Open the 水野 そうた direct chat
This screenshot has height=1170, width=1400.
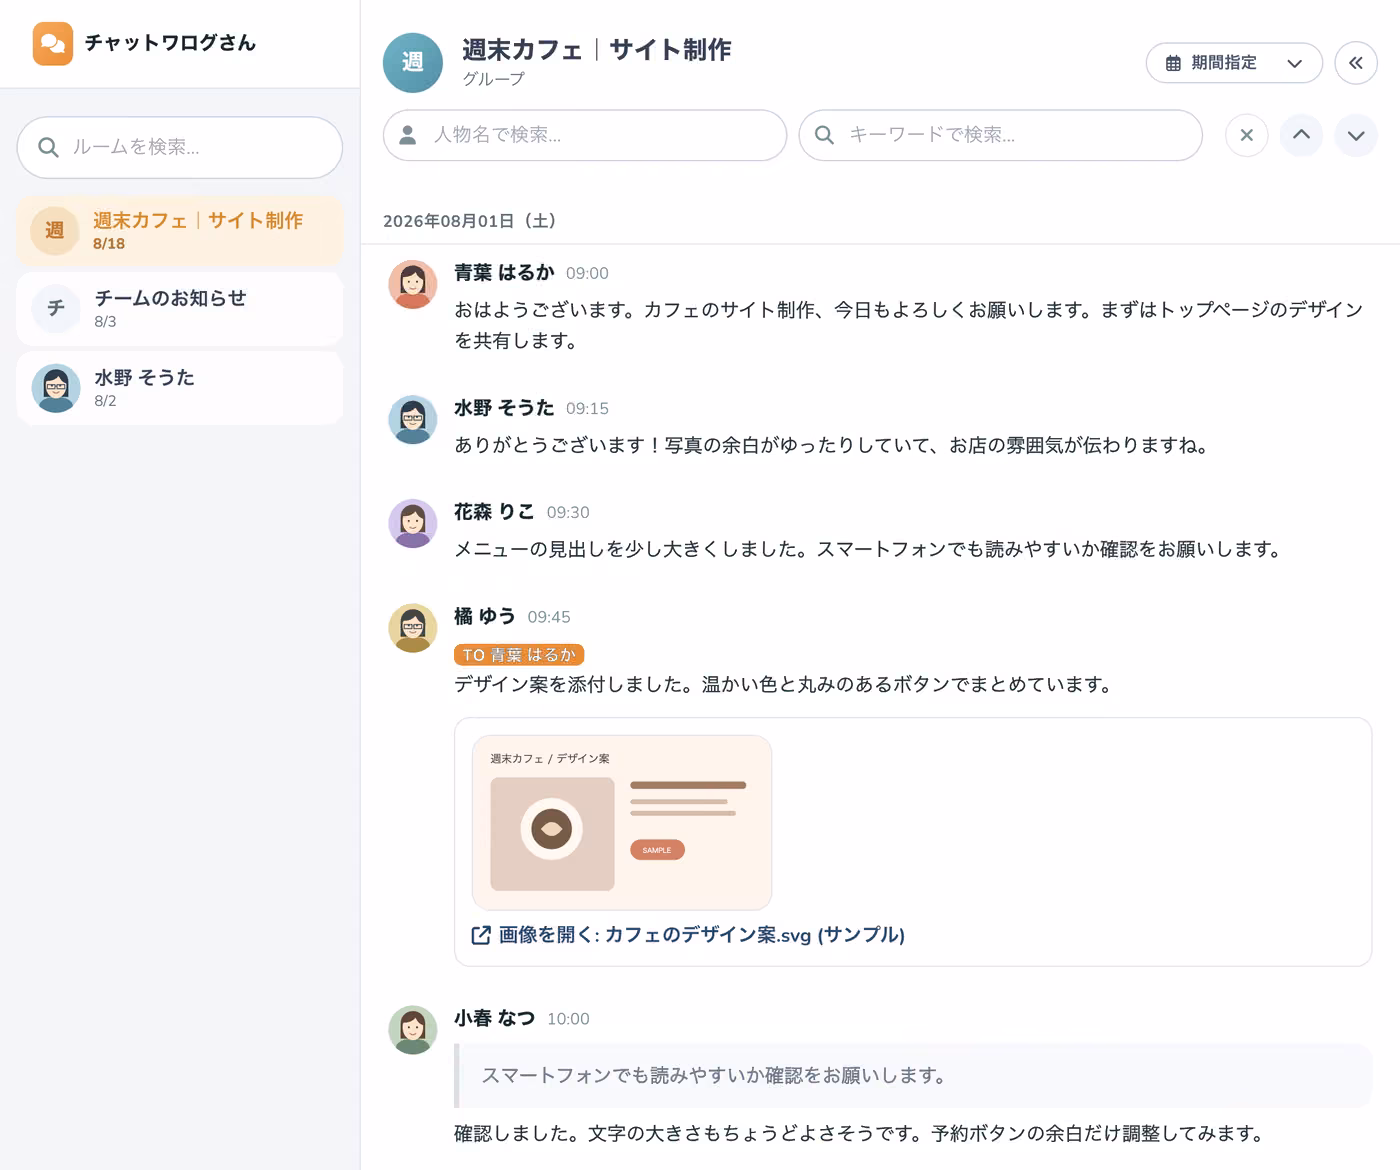click(180, 388)
